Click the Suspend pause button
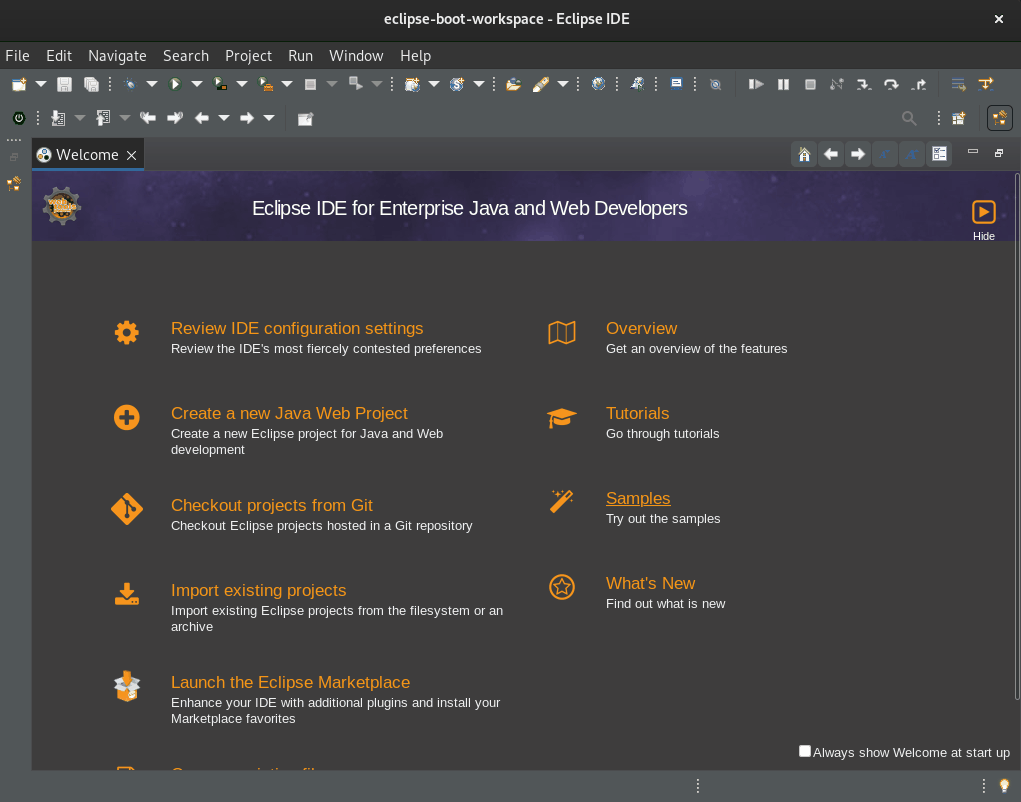The image size is (1021, 802). point(783,84)
